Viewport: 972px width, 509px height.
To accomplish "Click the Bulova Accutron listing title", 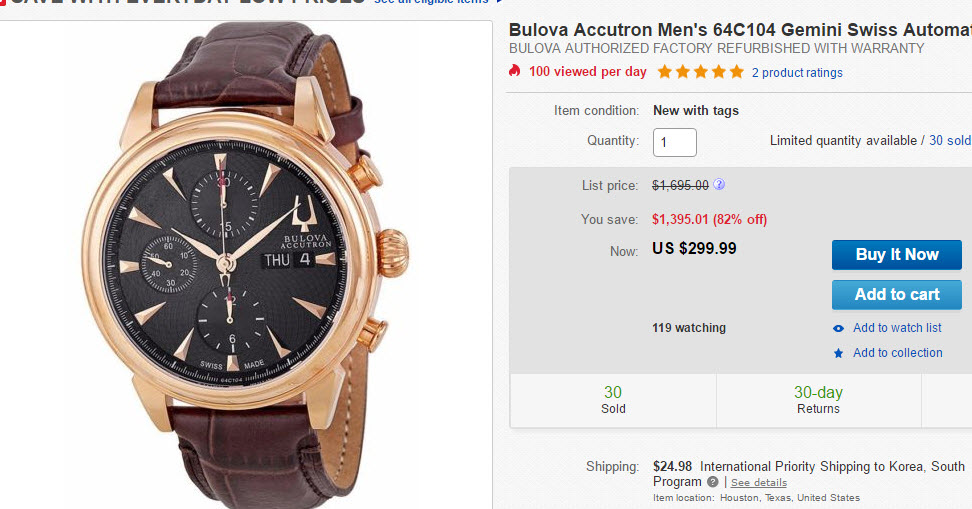I will click(x=739, y=28).
